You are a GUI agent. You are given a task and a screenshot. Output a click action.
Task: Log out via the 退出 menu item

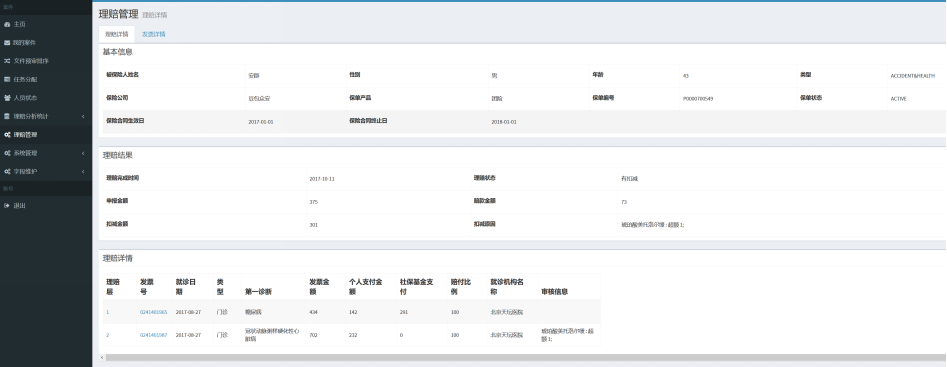pyautogui.click(x=46, y=206)
